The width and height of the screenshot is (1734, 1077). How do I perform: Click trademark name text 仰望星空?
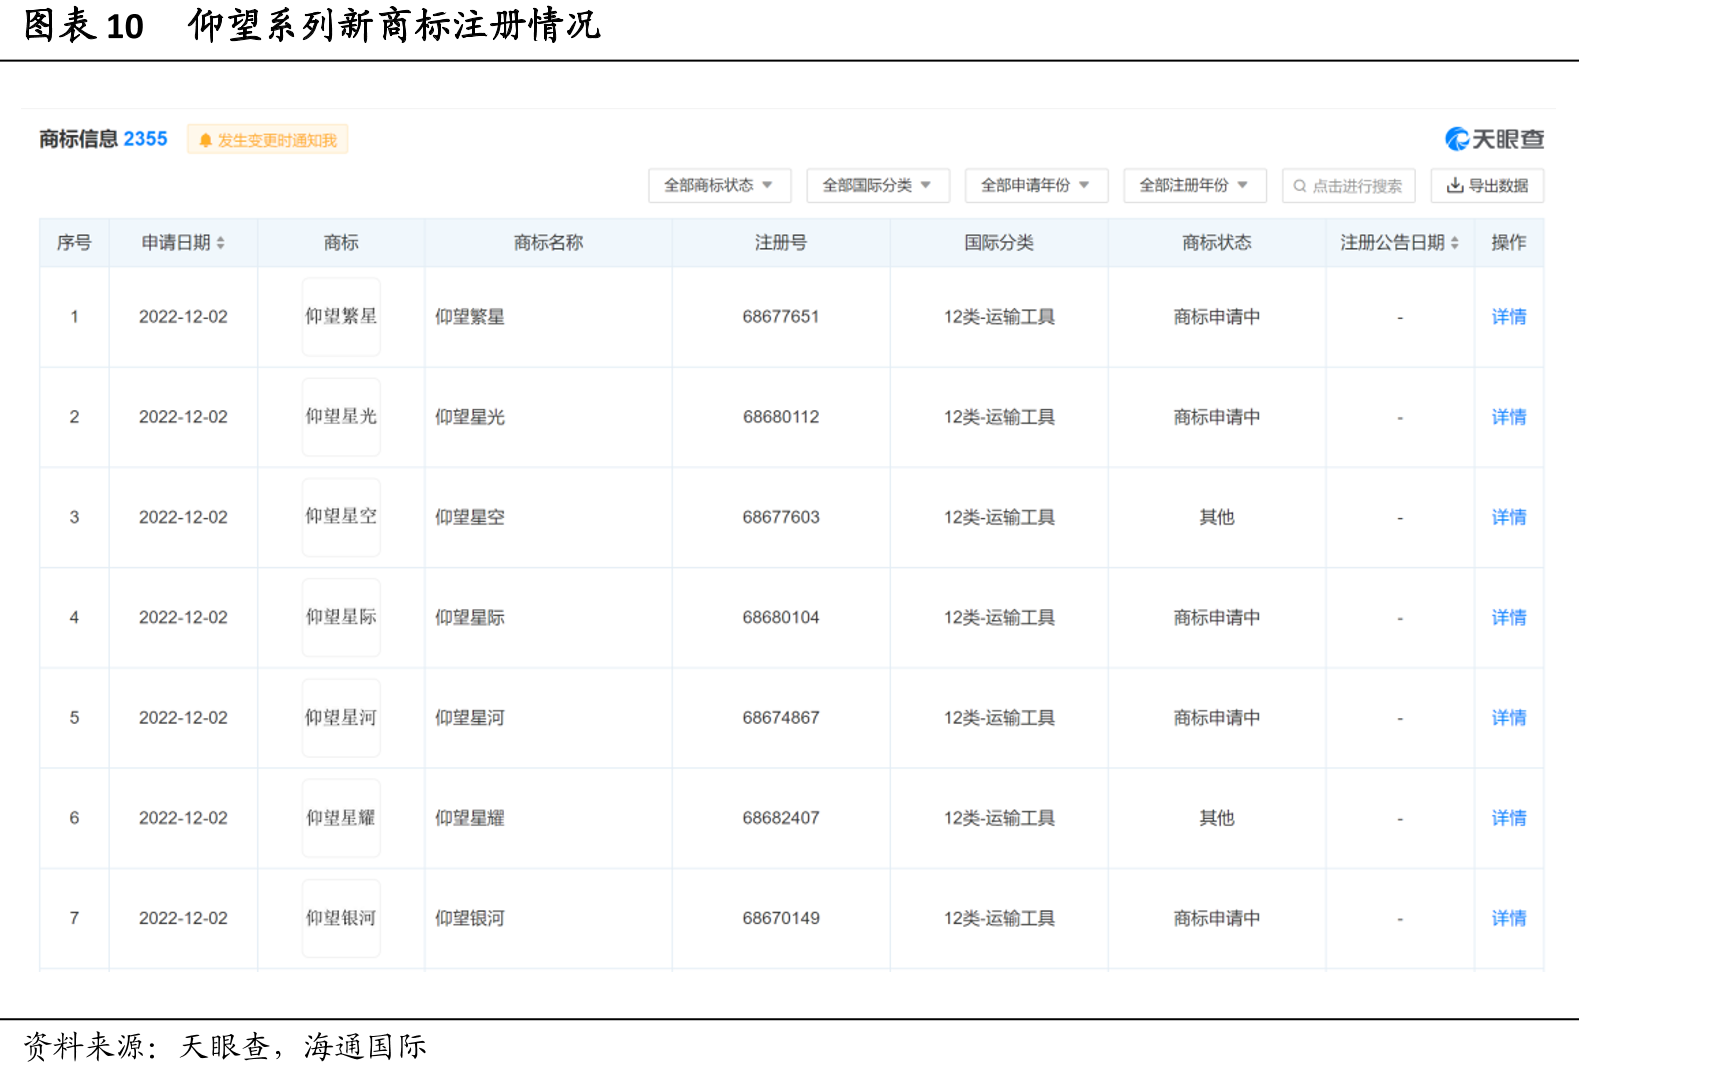[x=470, y=517]
